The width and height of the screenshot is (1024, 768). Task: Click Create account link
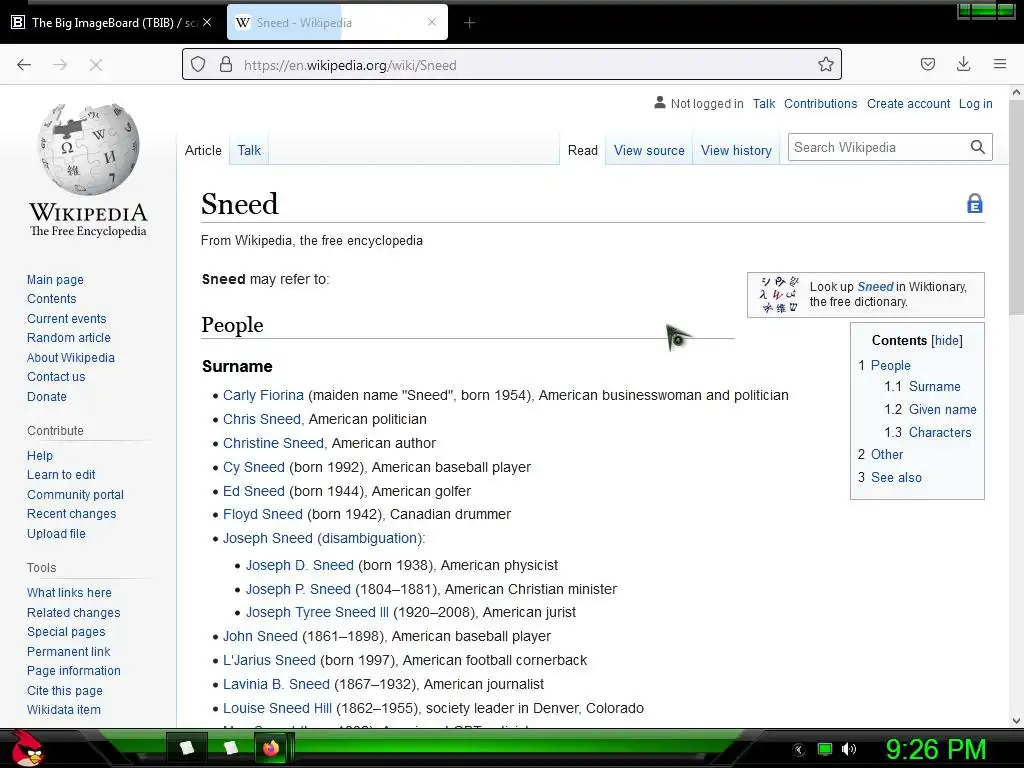tap(908, 104)
